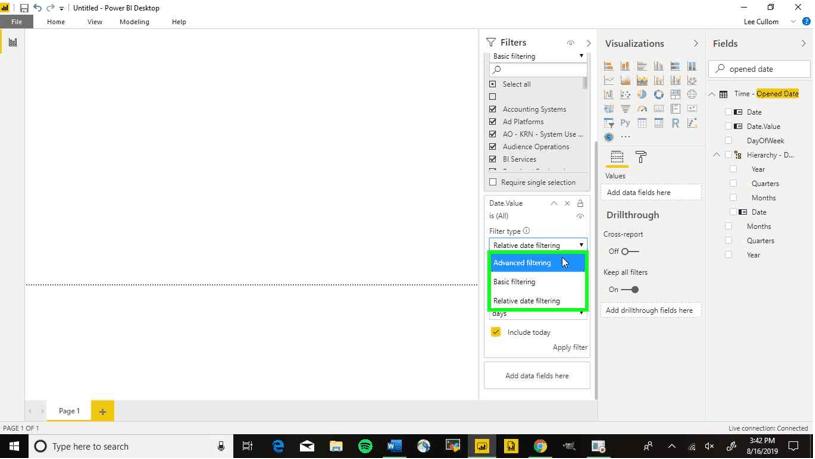Viewport: 815px width, 459px height.
Task: Choose Basic filtering from the list
Action: click(538, 282)
